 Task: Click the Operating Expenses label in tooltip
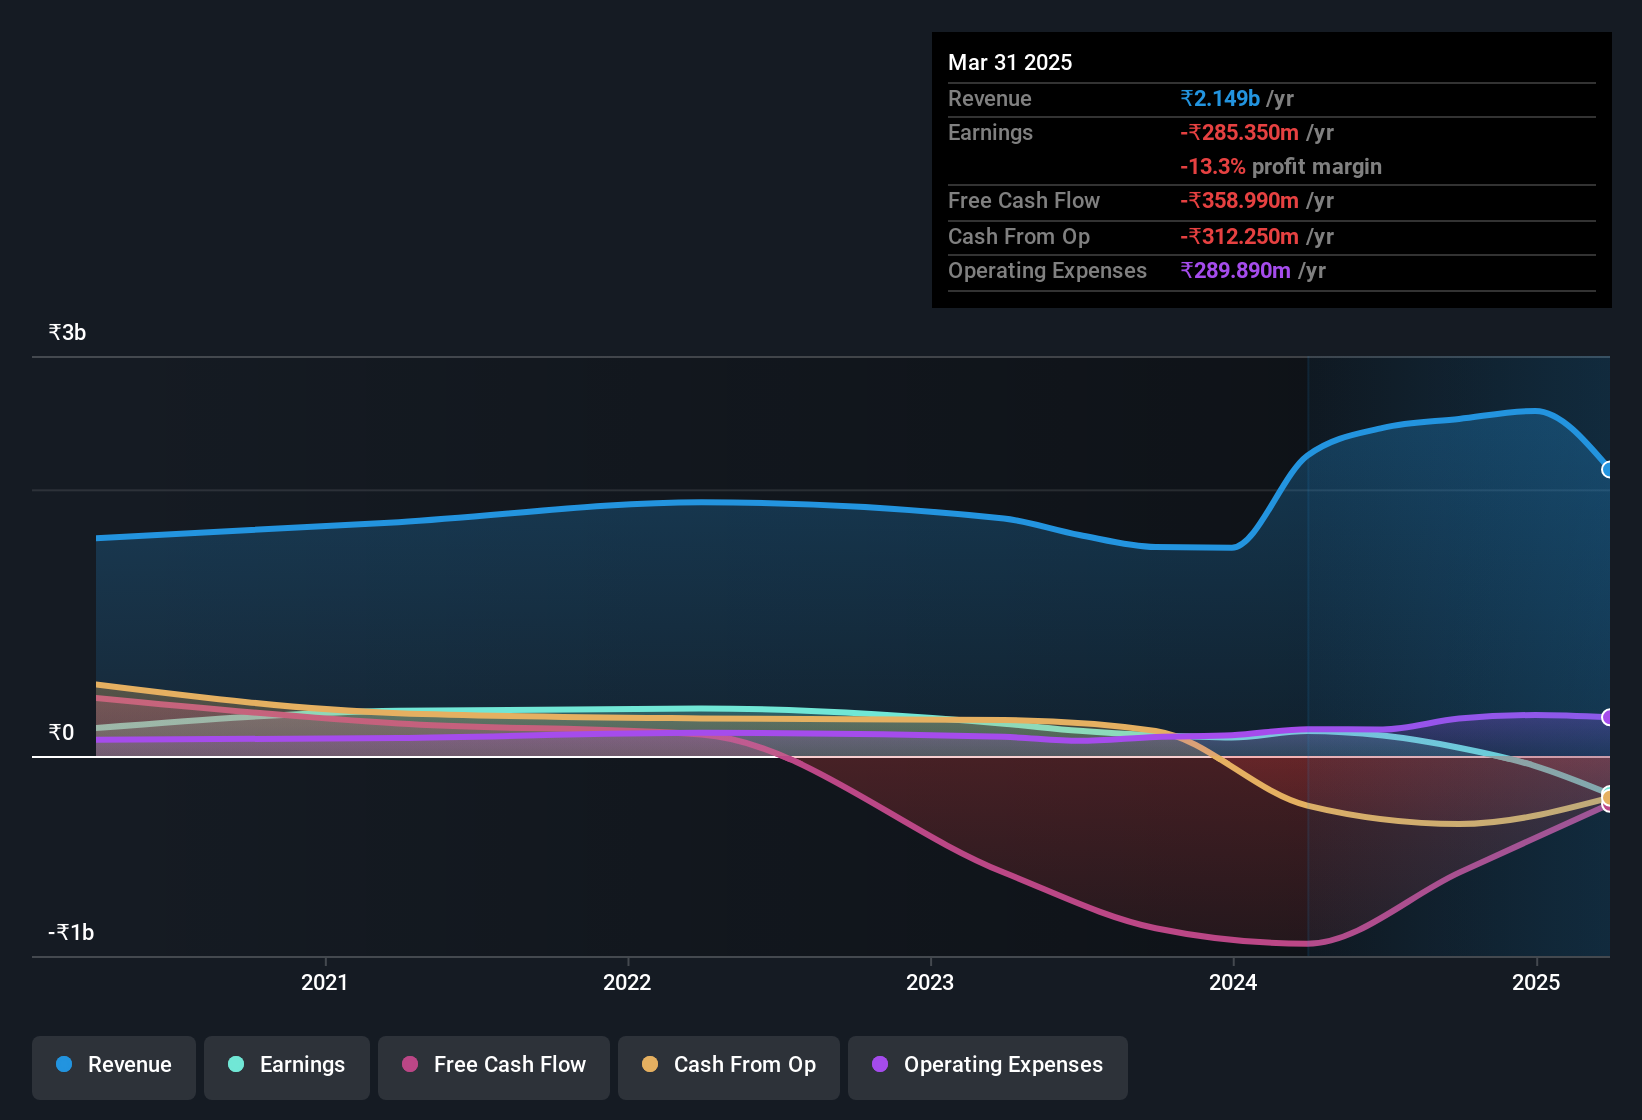(x=1047, y=270)
